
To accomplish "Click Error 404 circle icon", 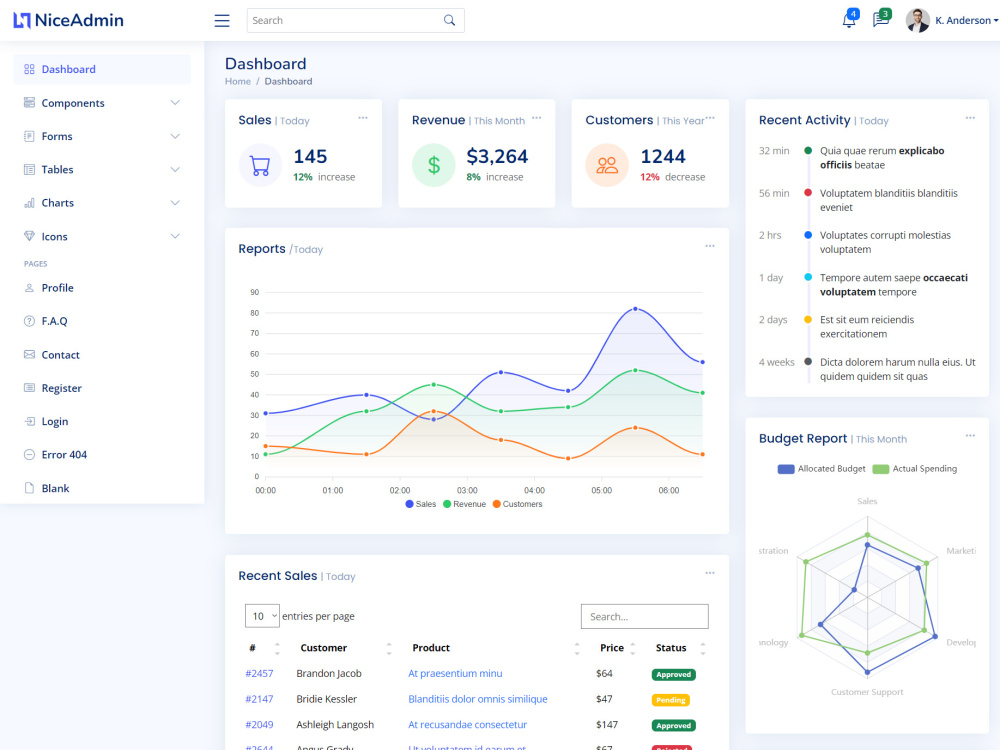I will pyautogui.click(x=29, y=455).
